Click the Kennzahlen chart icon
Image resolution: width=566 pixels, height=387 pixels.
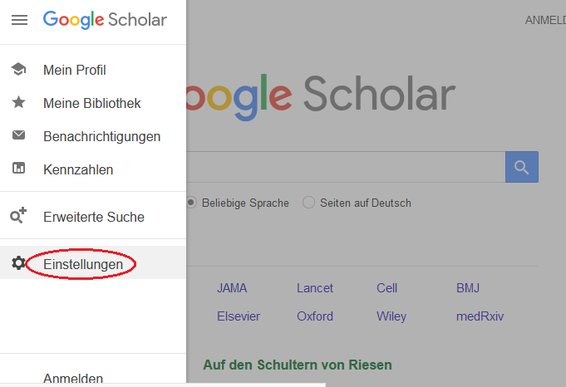[18, 168]
